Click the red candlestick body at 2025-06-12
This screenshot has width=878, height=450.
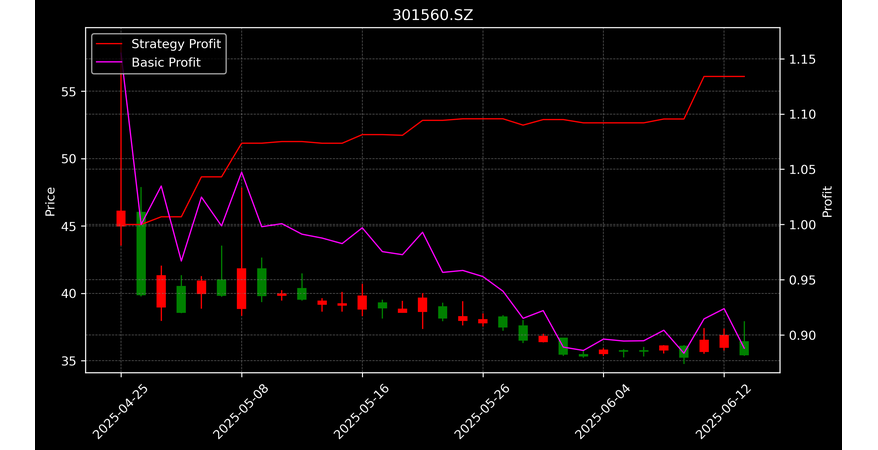coord(724,341)
